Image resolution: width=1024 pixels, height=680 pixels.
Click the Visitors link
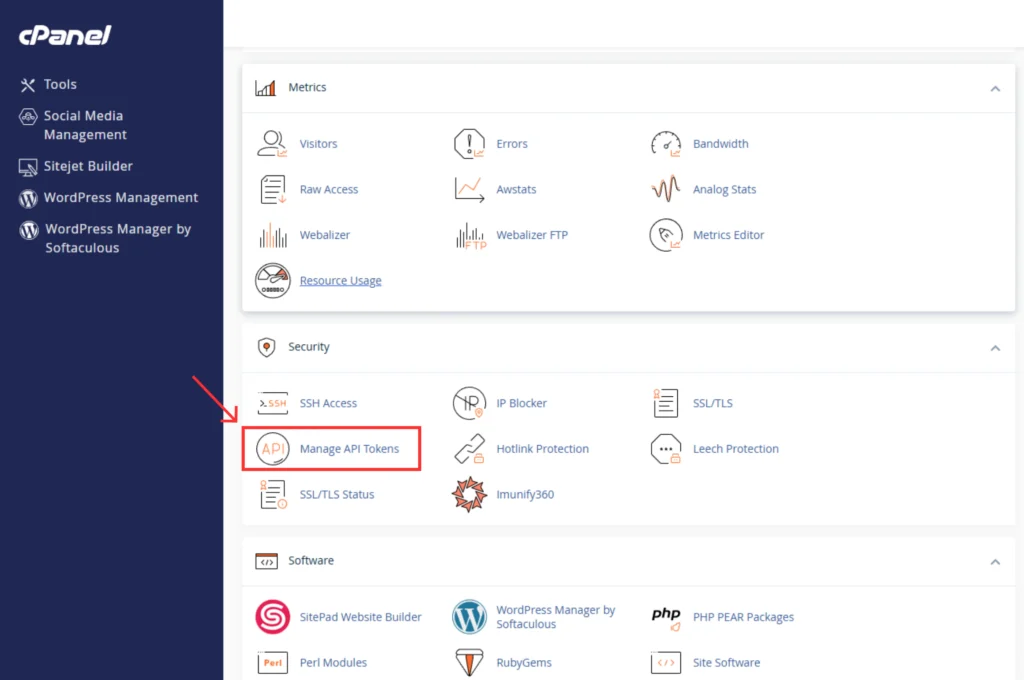pos(318,144)
